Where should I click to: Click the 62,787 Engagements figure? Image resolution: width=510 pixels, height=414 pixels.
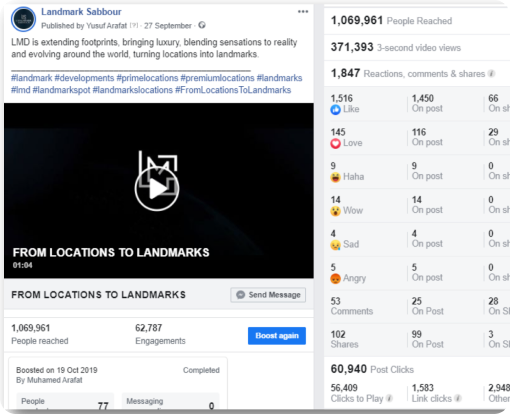(149, 328)
